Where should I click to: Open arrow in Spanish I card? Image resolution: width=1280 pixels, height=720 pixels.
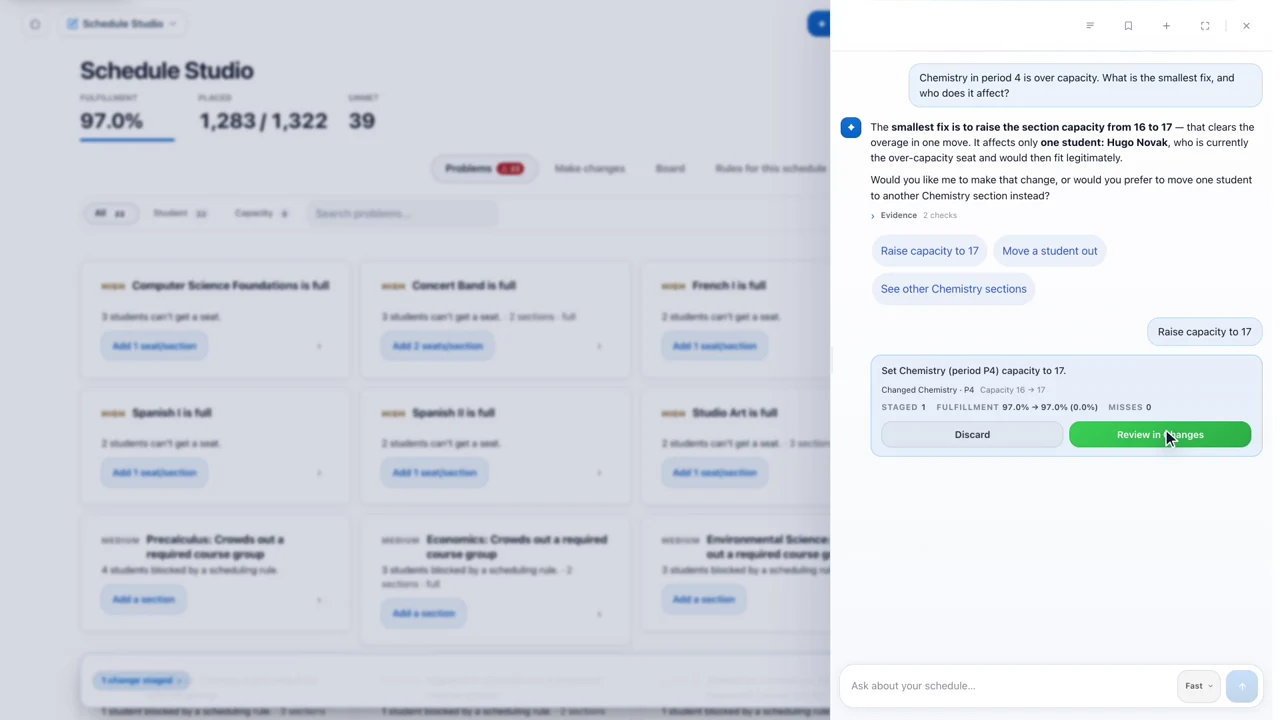(319, 472)
